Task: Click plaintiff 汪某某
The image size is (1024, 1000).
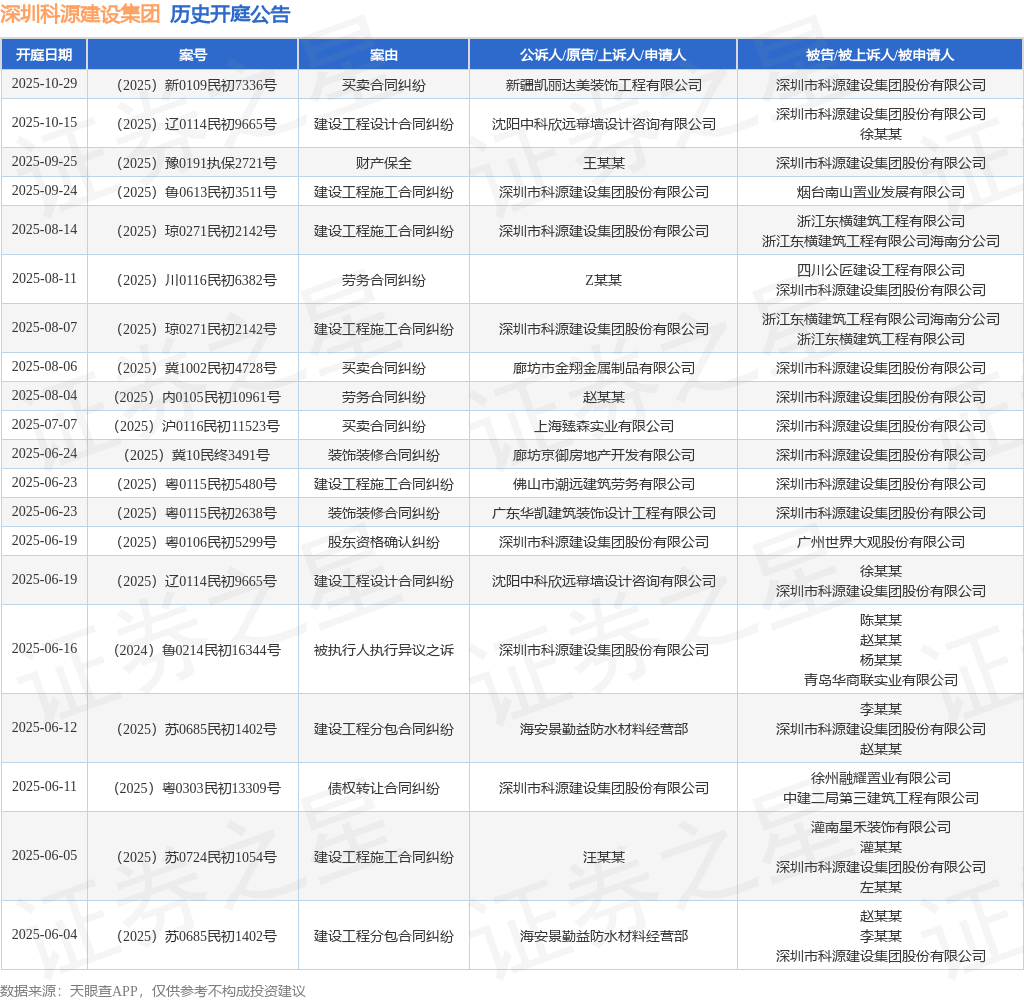Action: (x=603, y=857)
